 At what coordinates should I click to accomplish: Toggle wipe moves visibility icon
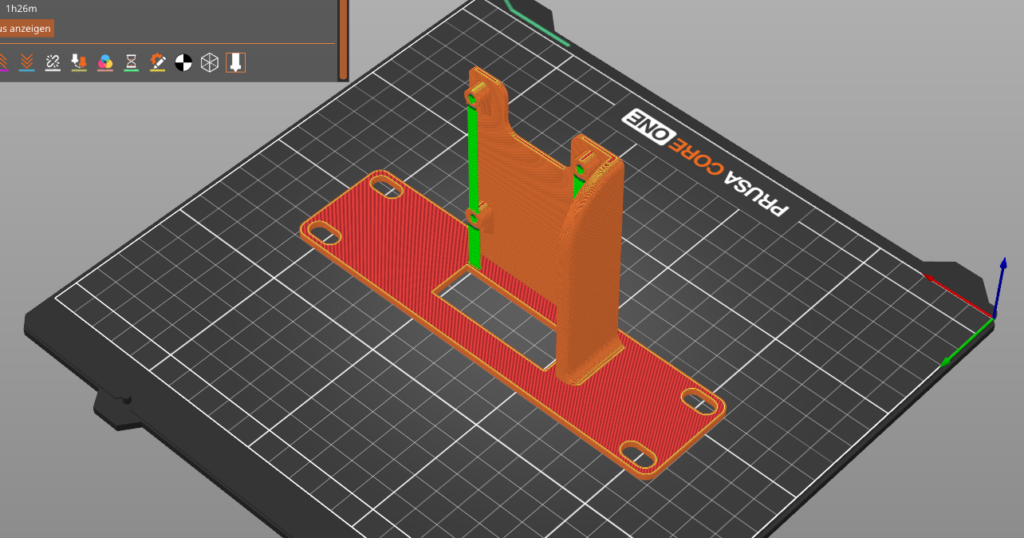(27, 63)
